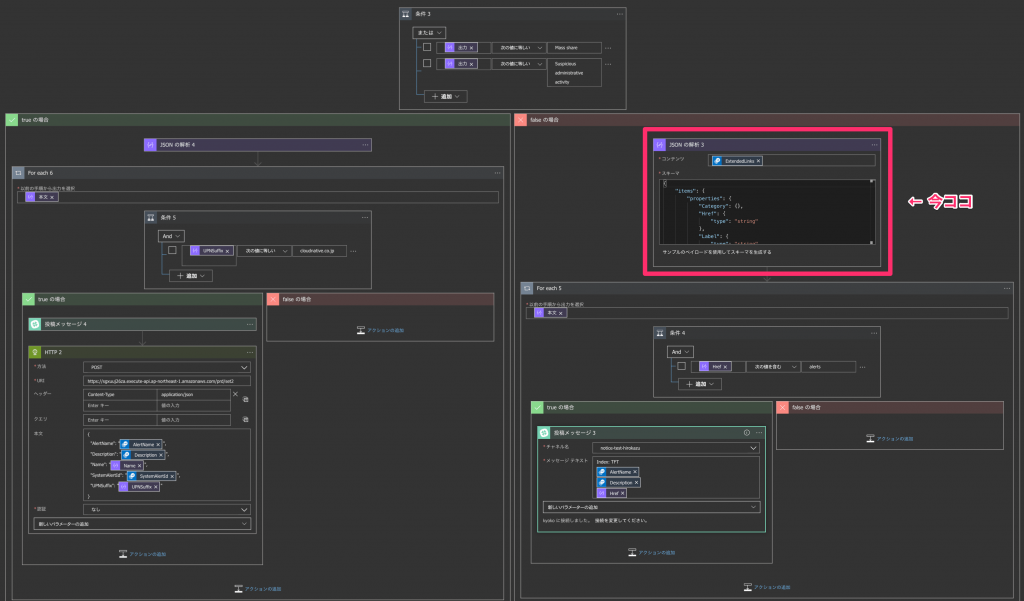Switch header input to text mode
Image resolution: width=1024 pixels, height=601 pixels.
[246, 399]
